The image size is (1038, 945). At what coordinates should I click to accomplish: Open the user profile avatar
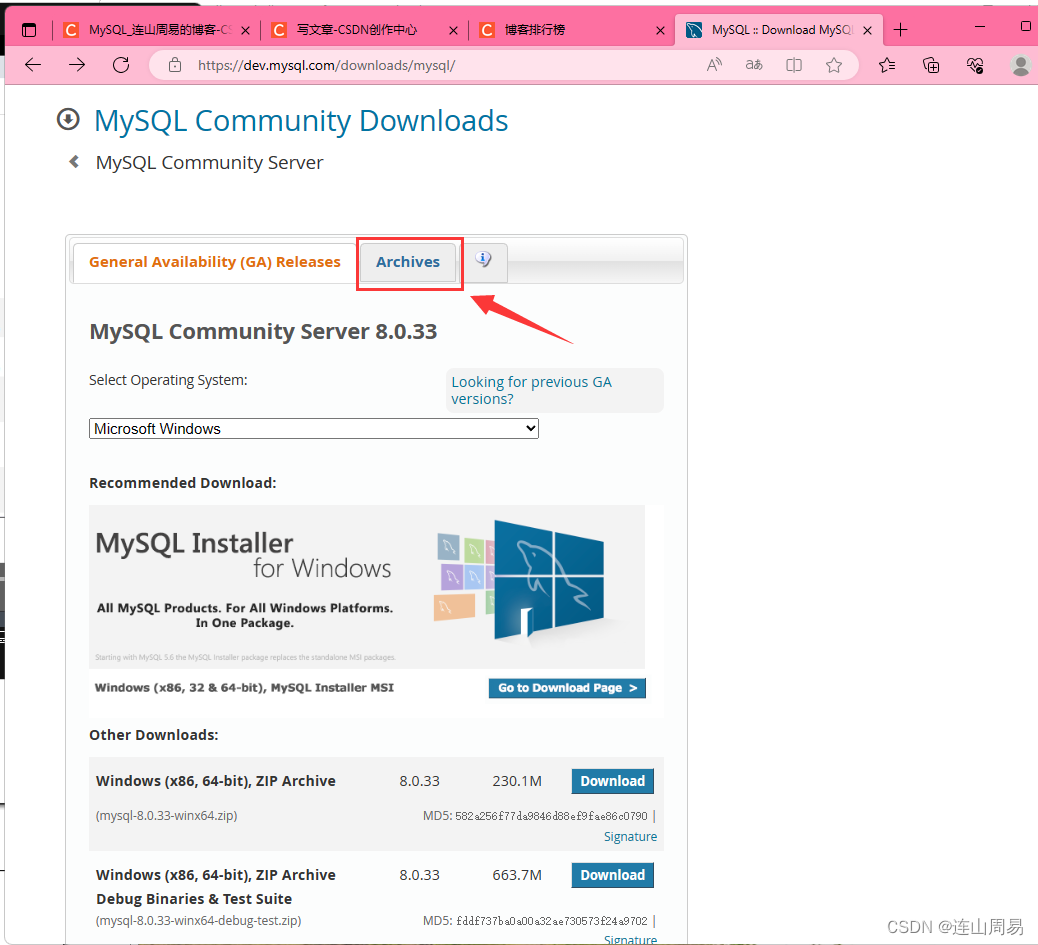point(1021,65)
